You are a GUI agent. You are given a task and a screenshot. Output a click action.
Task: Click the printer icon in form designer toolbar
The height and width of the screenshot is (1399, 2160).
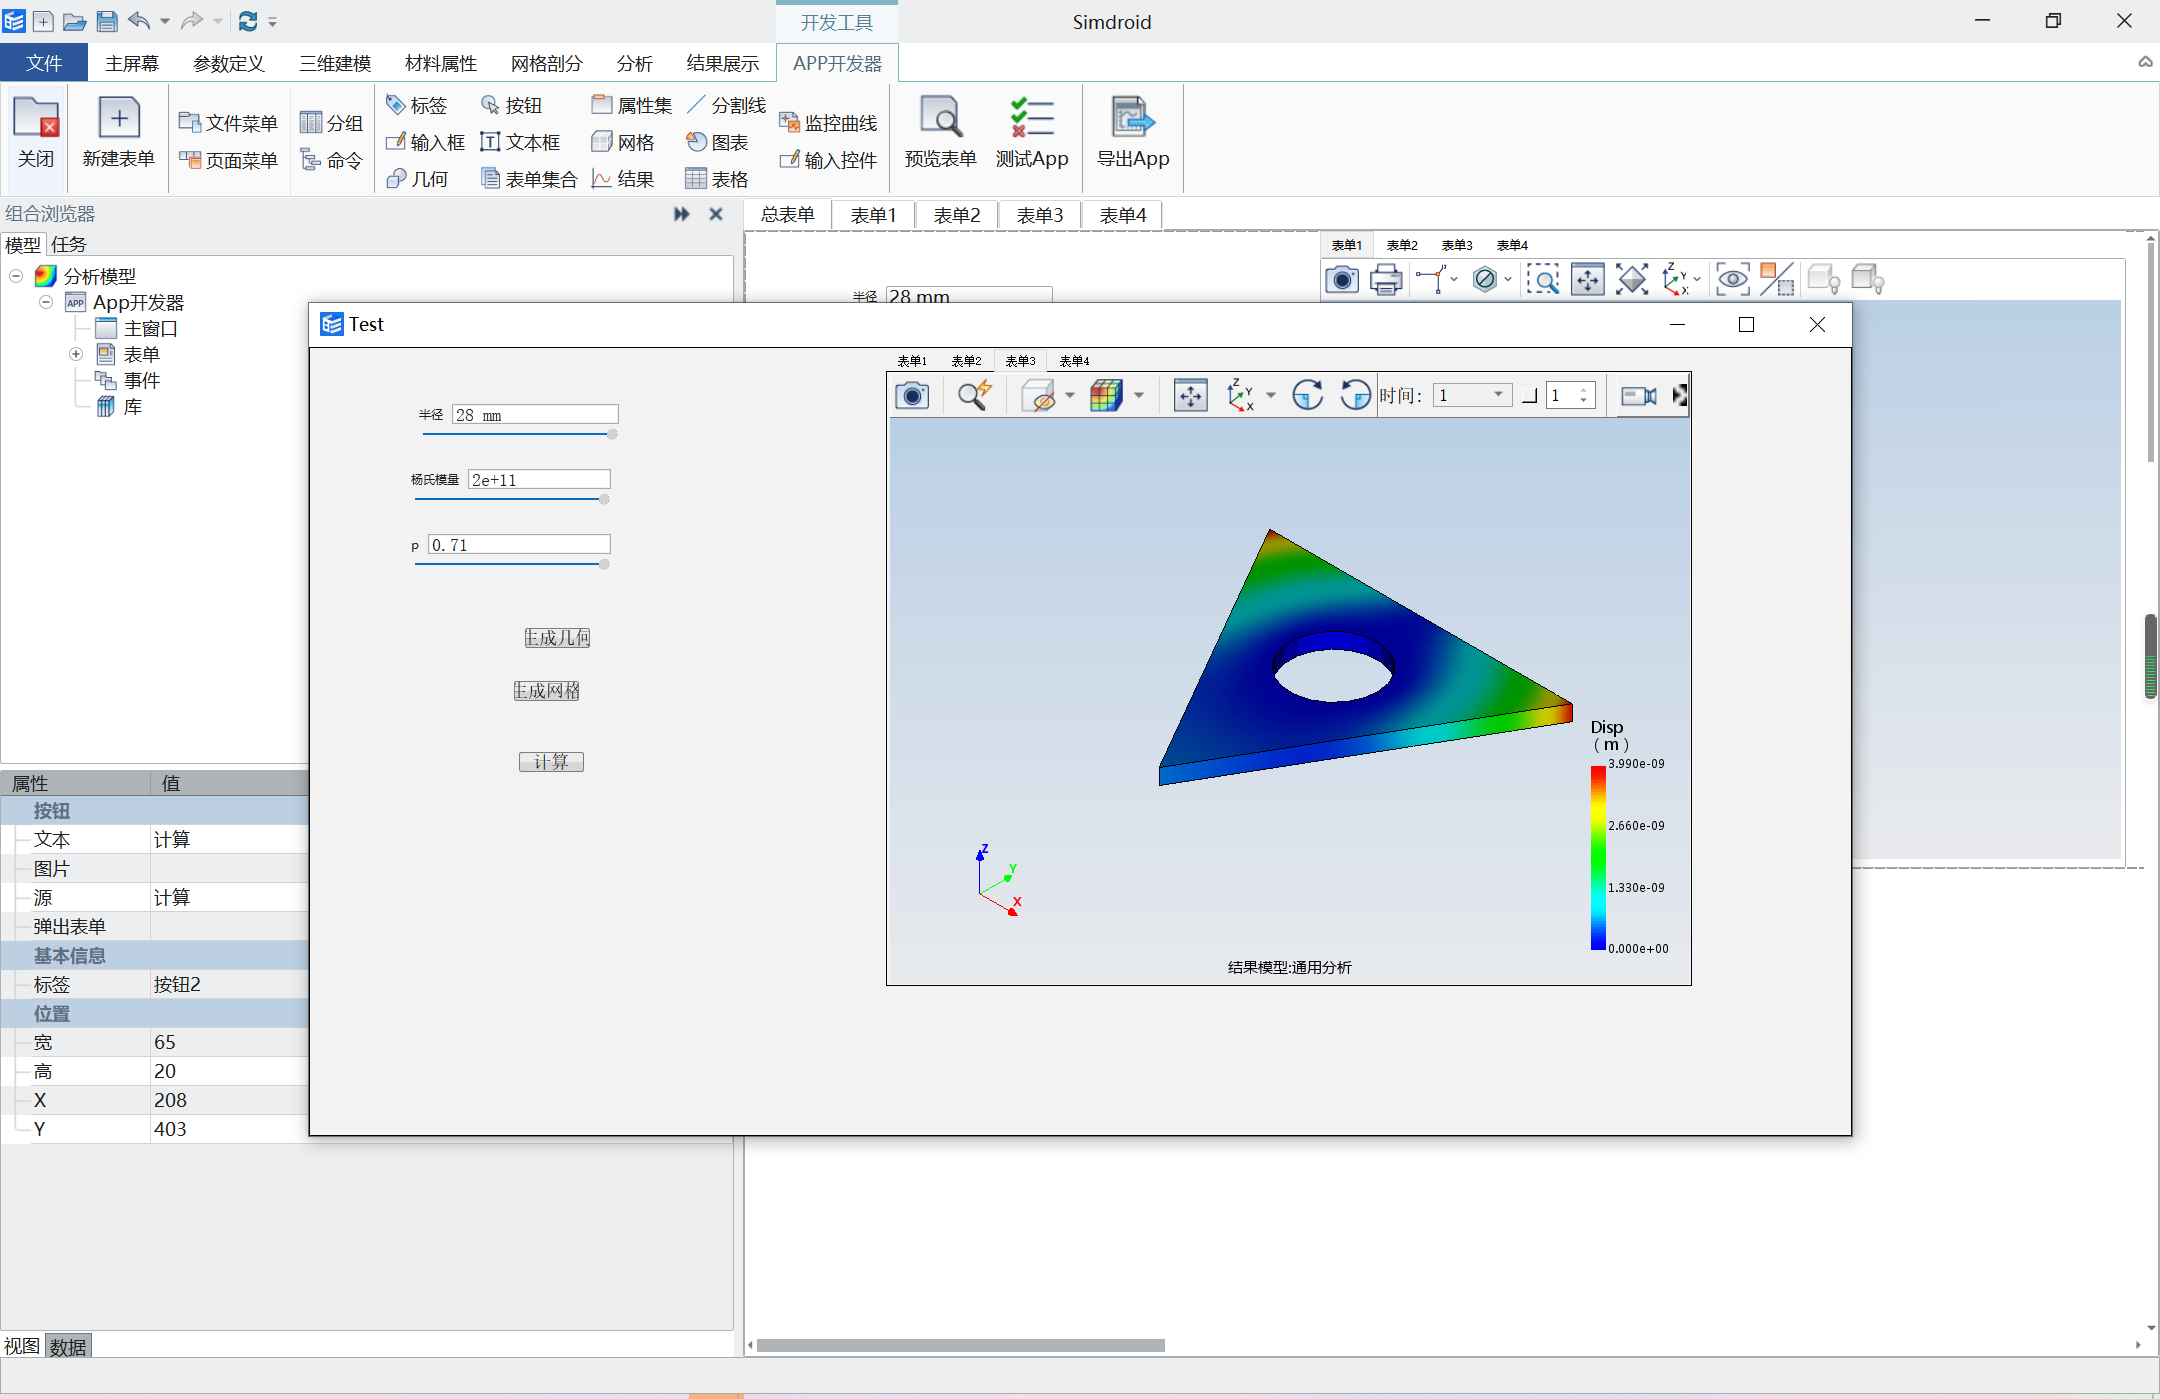[1386, 280]
